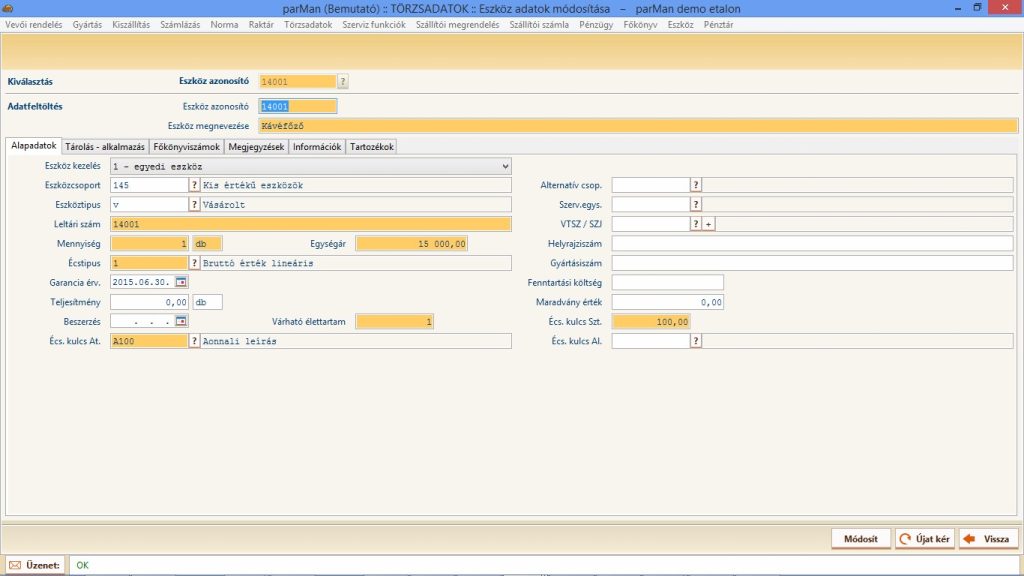
Task: Click the Écstípus code field
Action: (x=150, y=263)
